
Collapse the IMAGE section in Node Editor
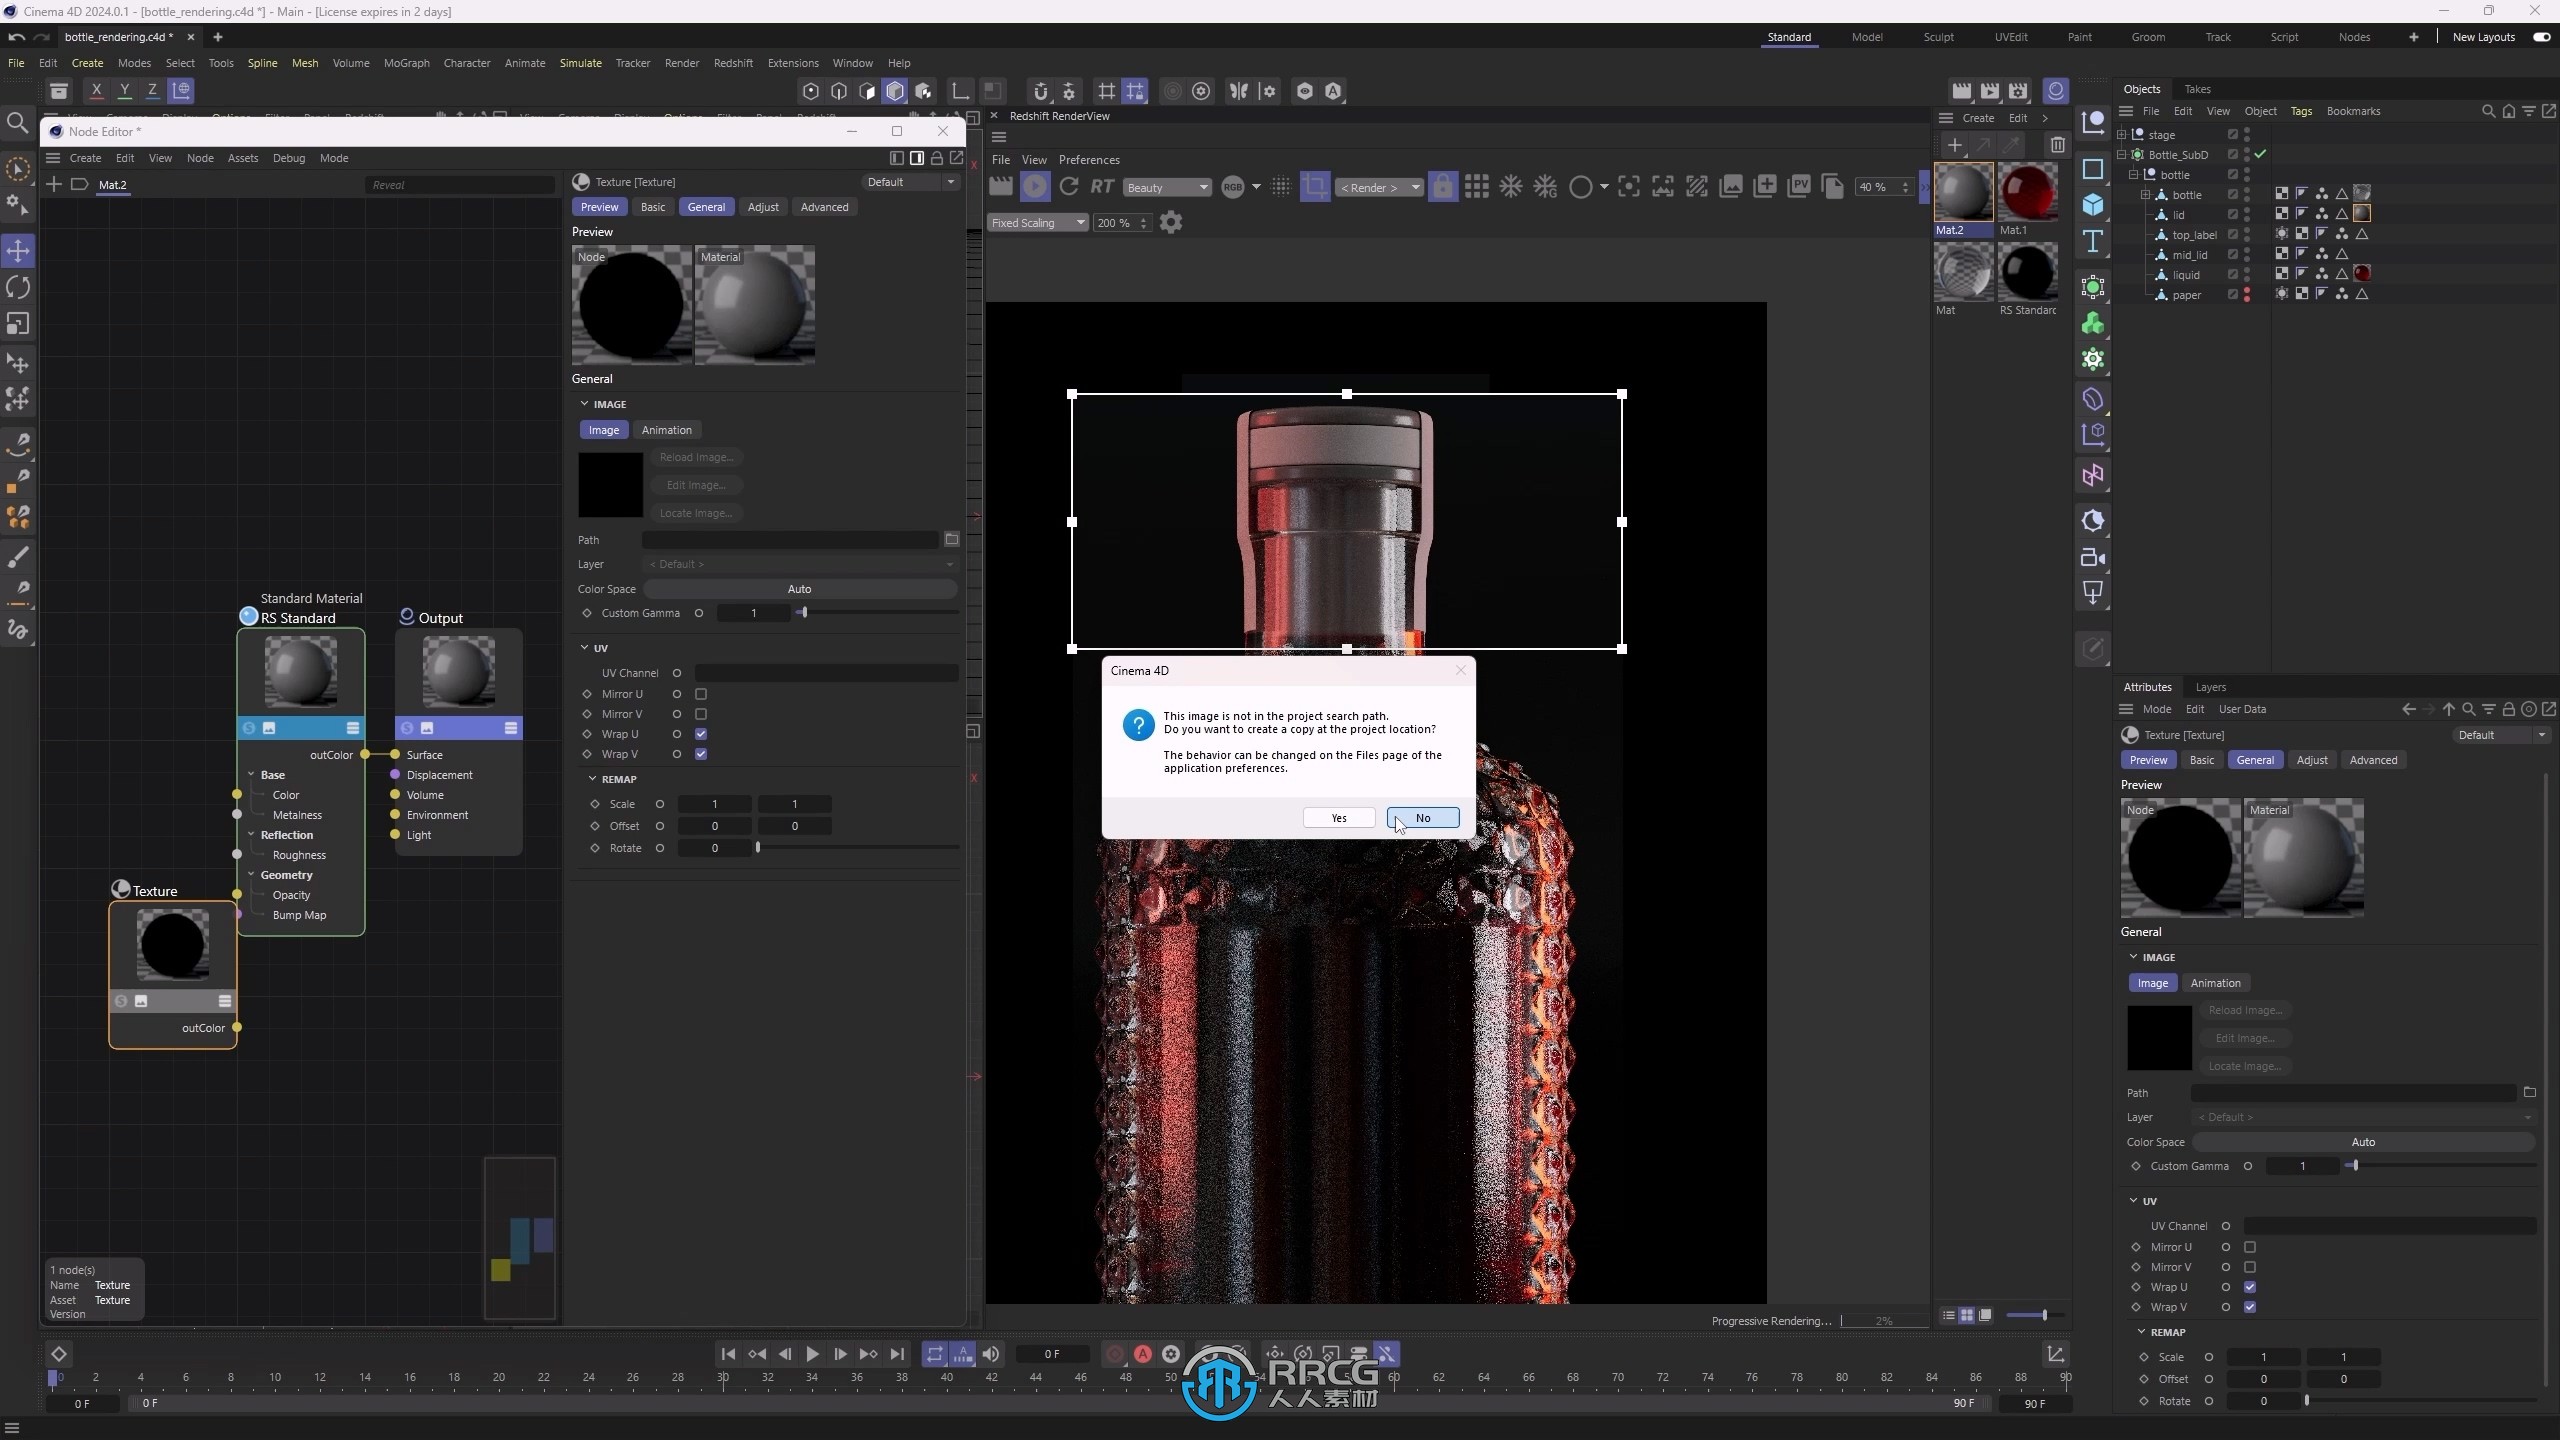tap(585, 404)
